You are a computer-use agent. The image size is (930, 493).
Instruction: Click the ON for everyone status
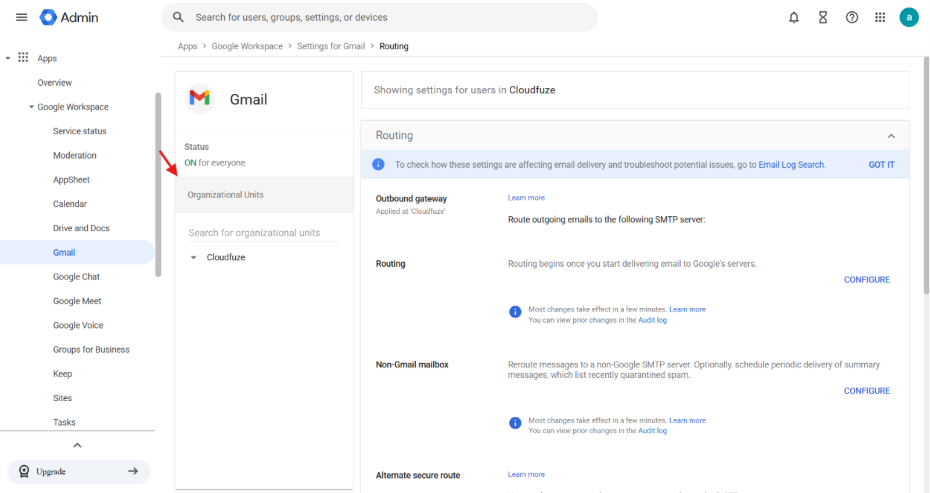pyautogui.click(x=215, y=163)
